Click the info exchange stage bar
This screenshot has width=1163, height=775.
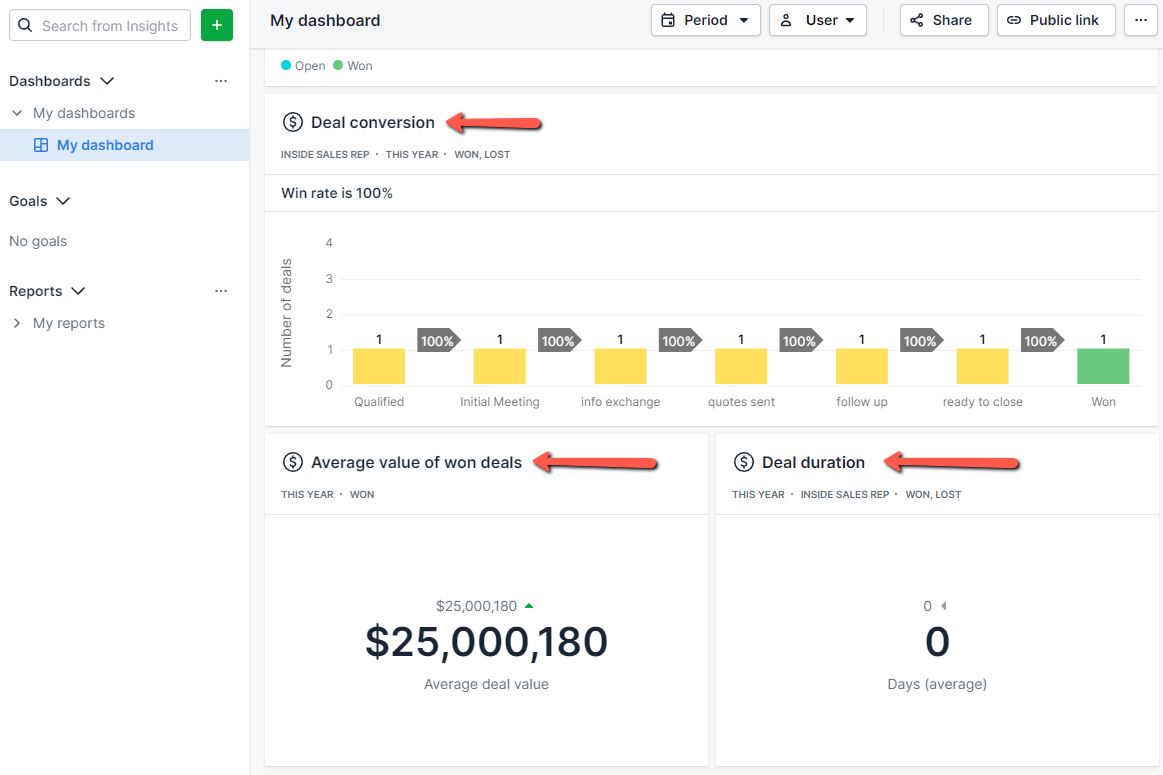[620, 366]
